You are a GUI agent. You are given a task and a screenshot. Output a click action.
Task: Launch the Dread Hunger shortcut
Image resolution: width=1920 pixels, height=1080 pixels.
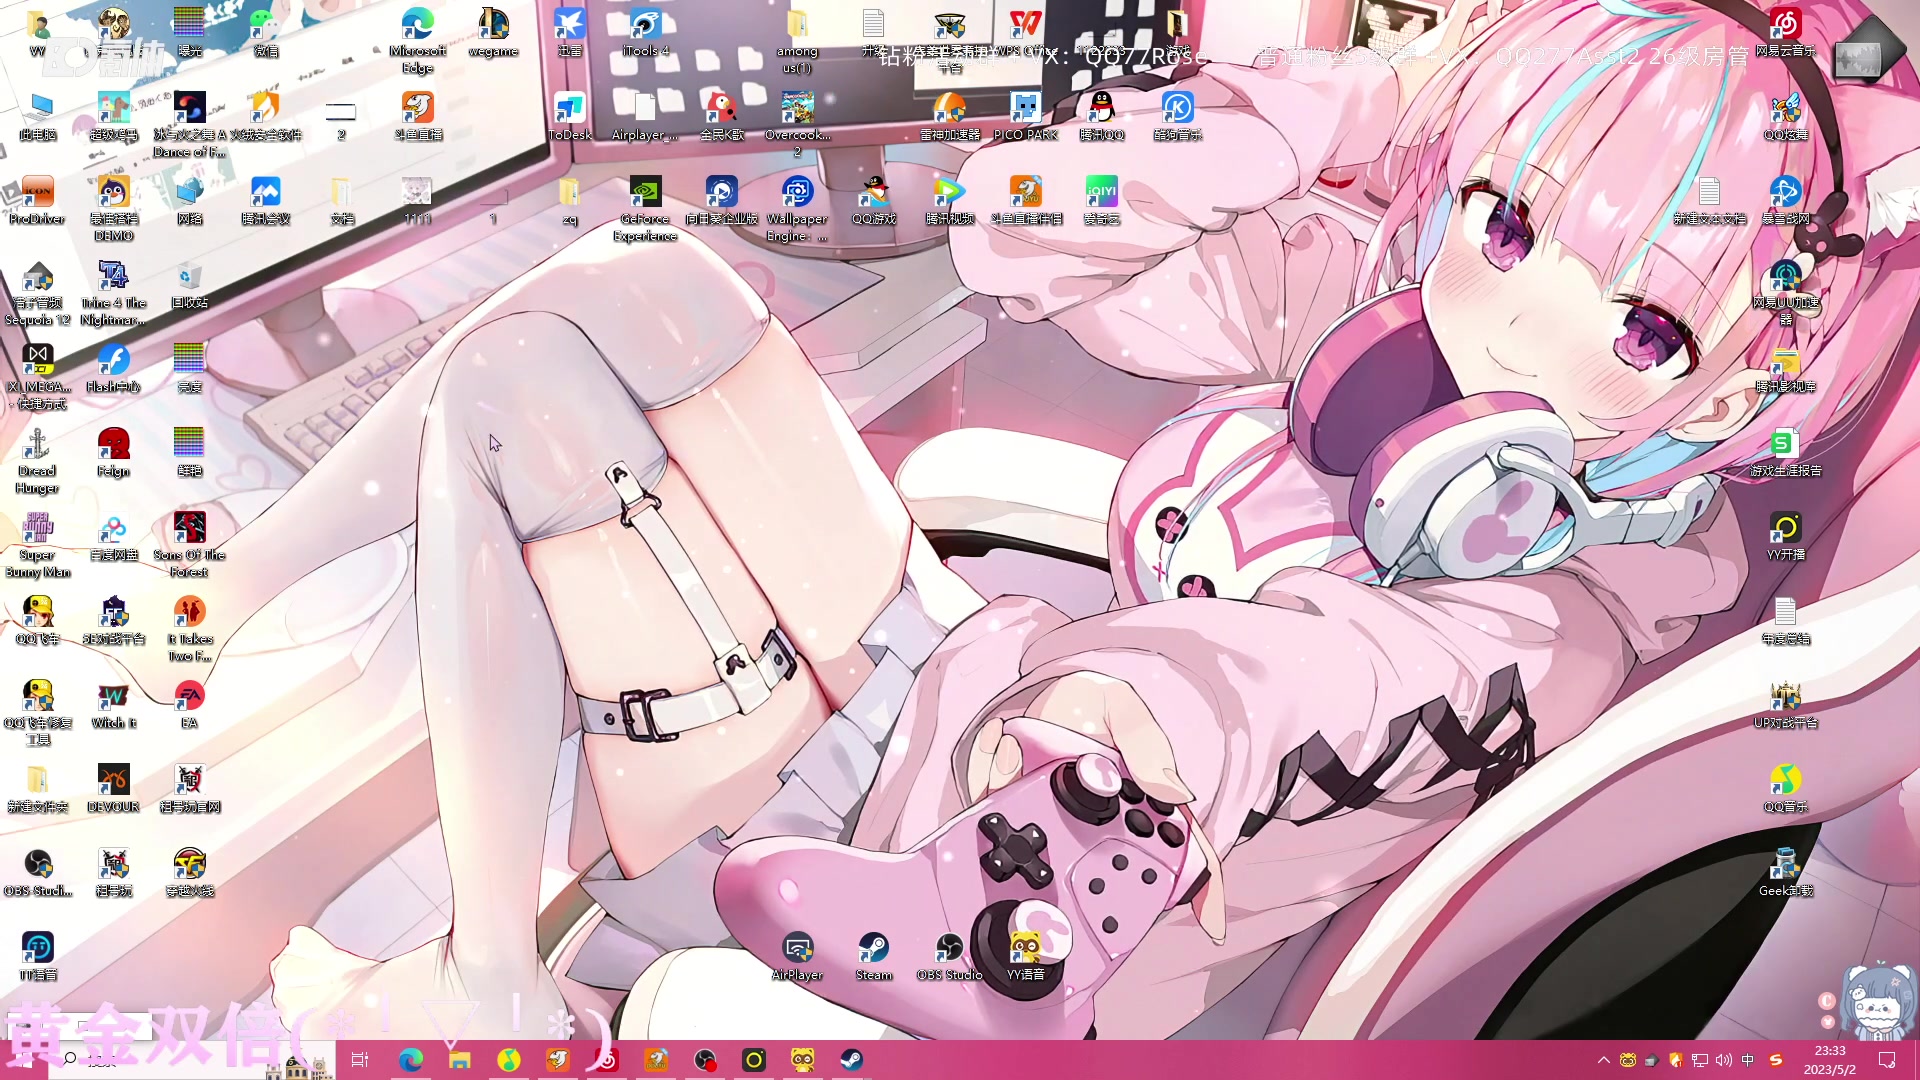pos(37,460)
